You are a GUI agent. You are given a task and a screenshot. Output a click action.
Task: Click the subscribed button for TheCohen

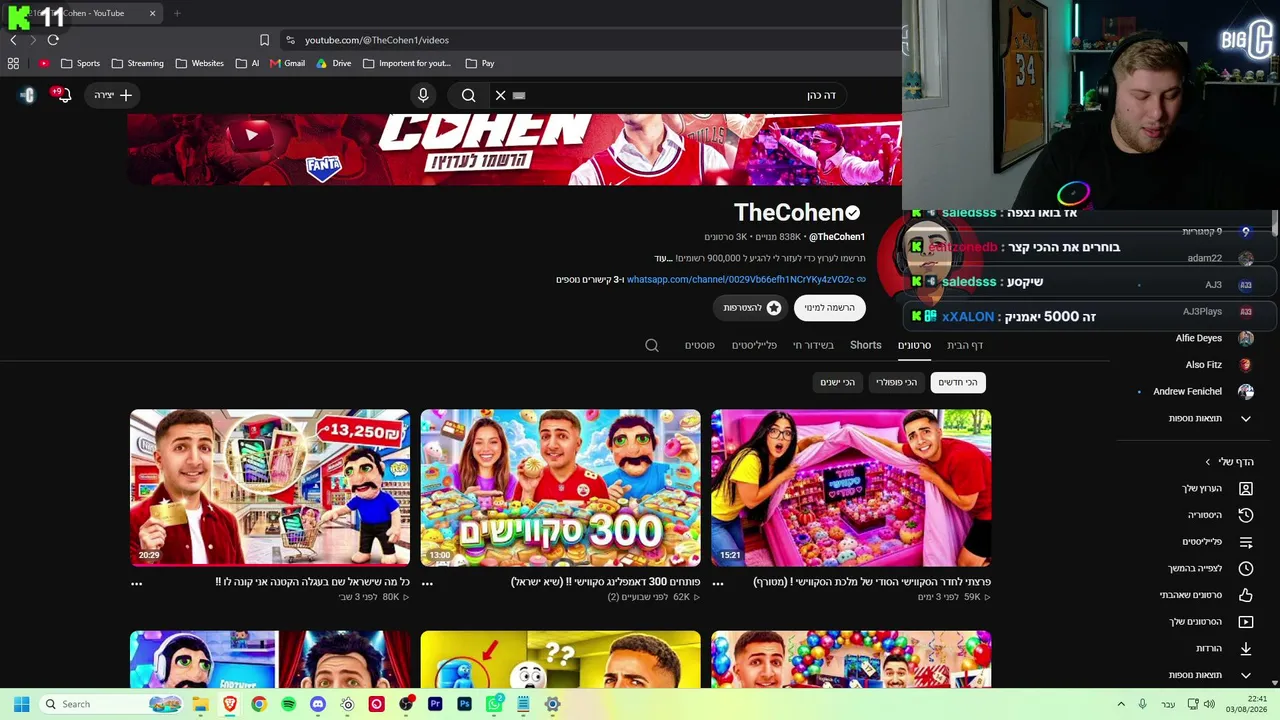point(830,308)
